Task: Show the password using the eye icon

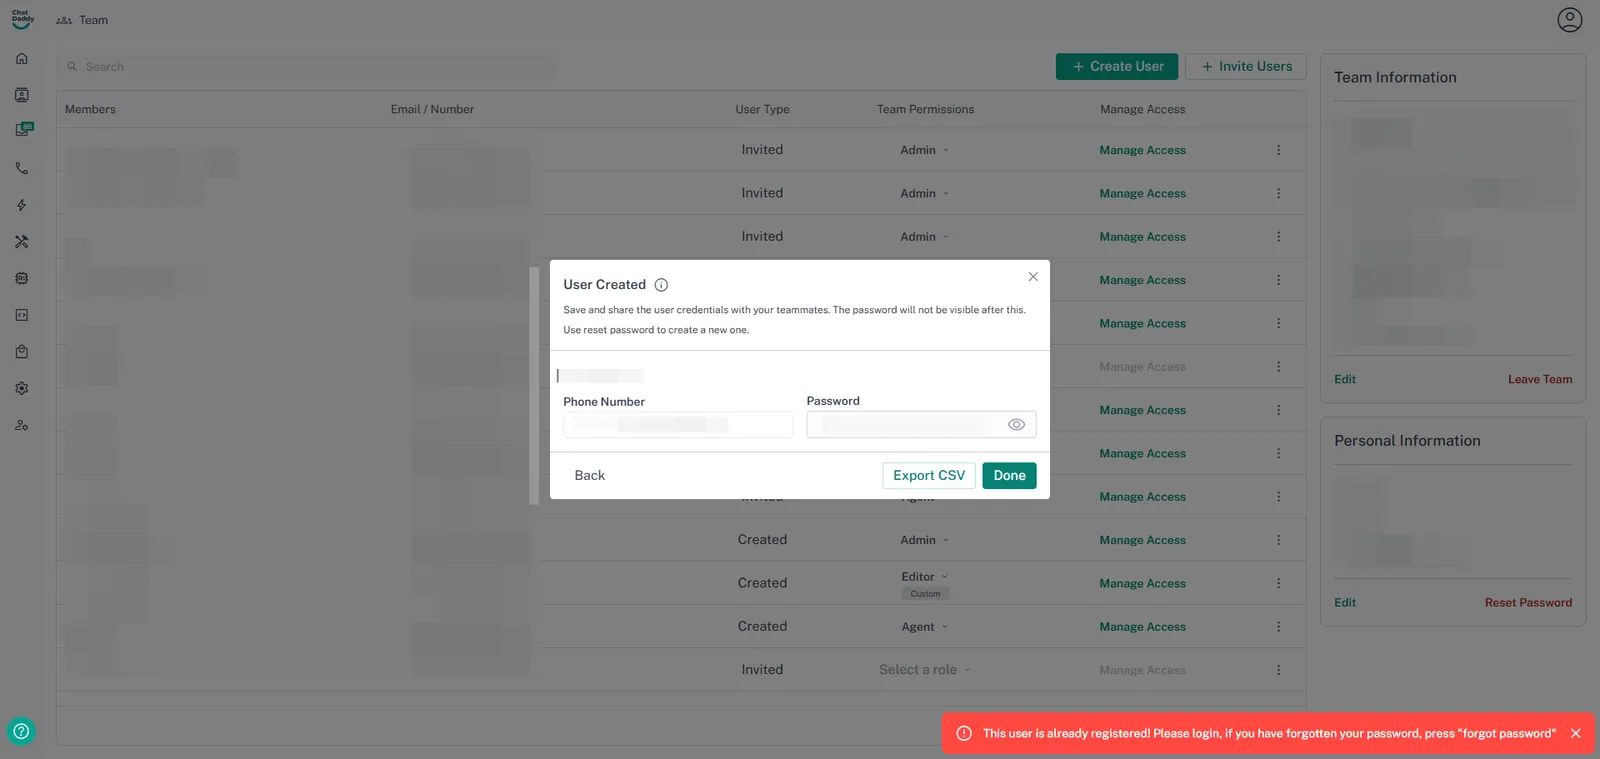Action: click(x=1016, y=425)
